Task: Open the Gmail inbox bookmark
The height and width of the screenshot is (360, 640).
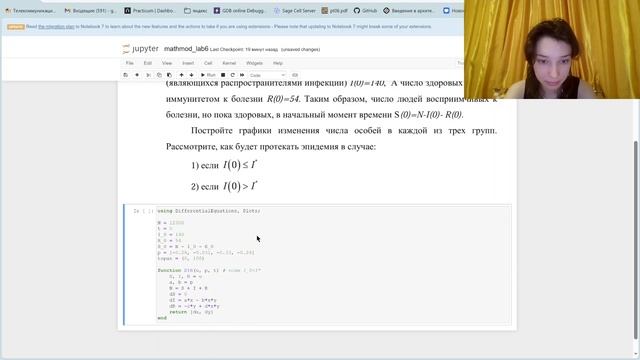Action: point(91,11)
